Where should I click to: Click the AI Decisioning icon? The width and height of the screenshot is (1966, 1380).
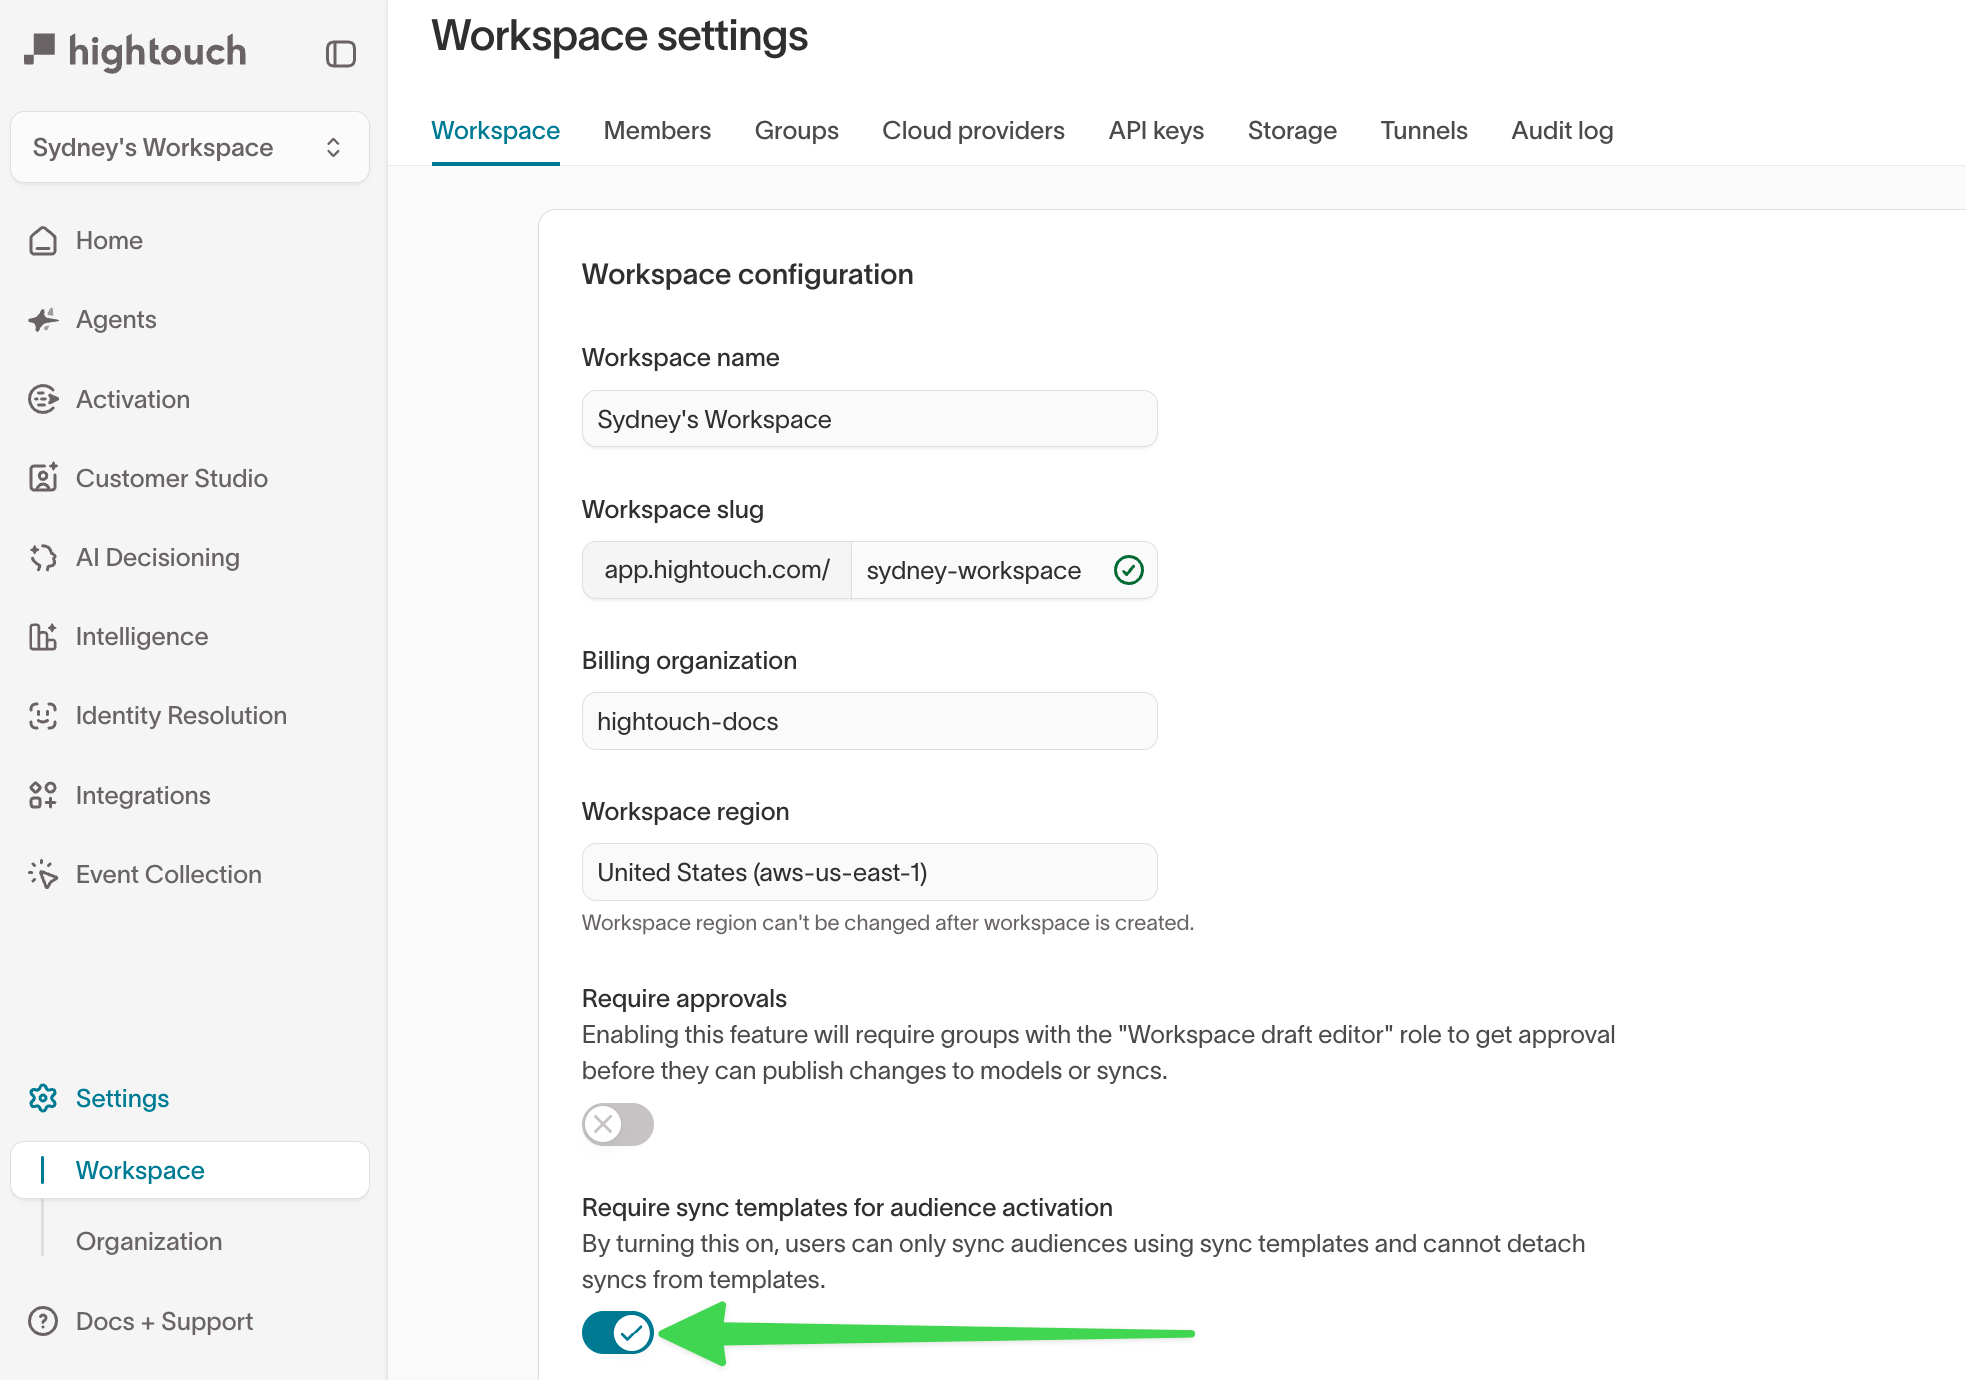click(43, 557)
